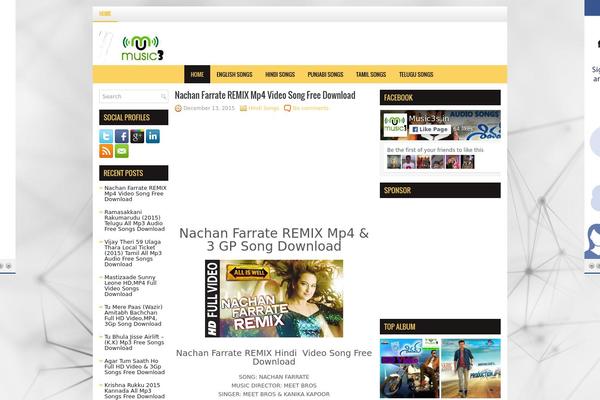Open the email subscription icon
The image size is (600, 400).
click(x=122, y=151)
